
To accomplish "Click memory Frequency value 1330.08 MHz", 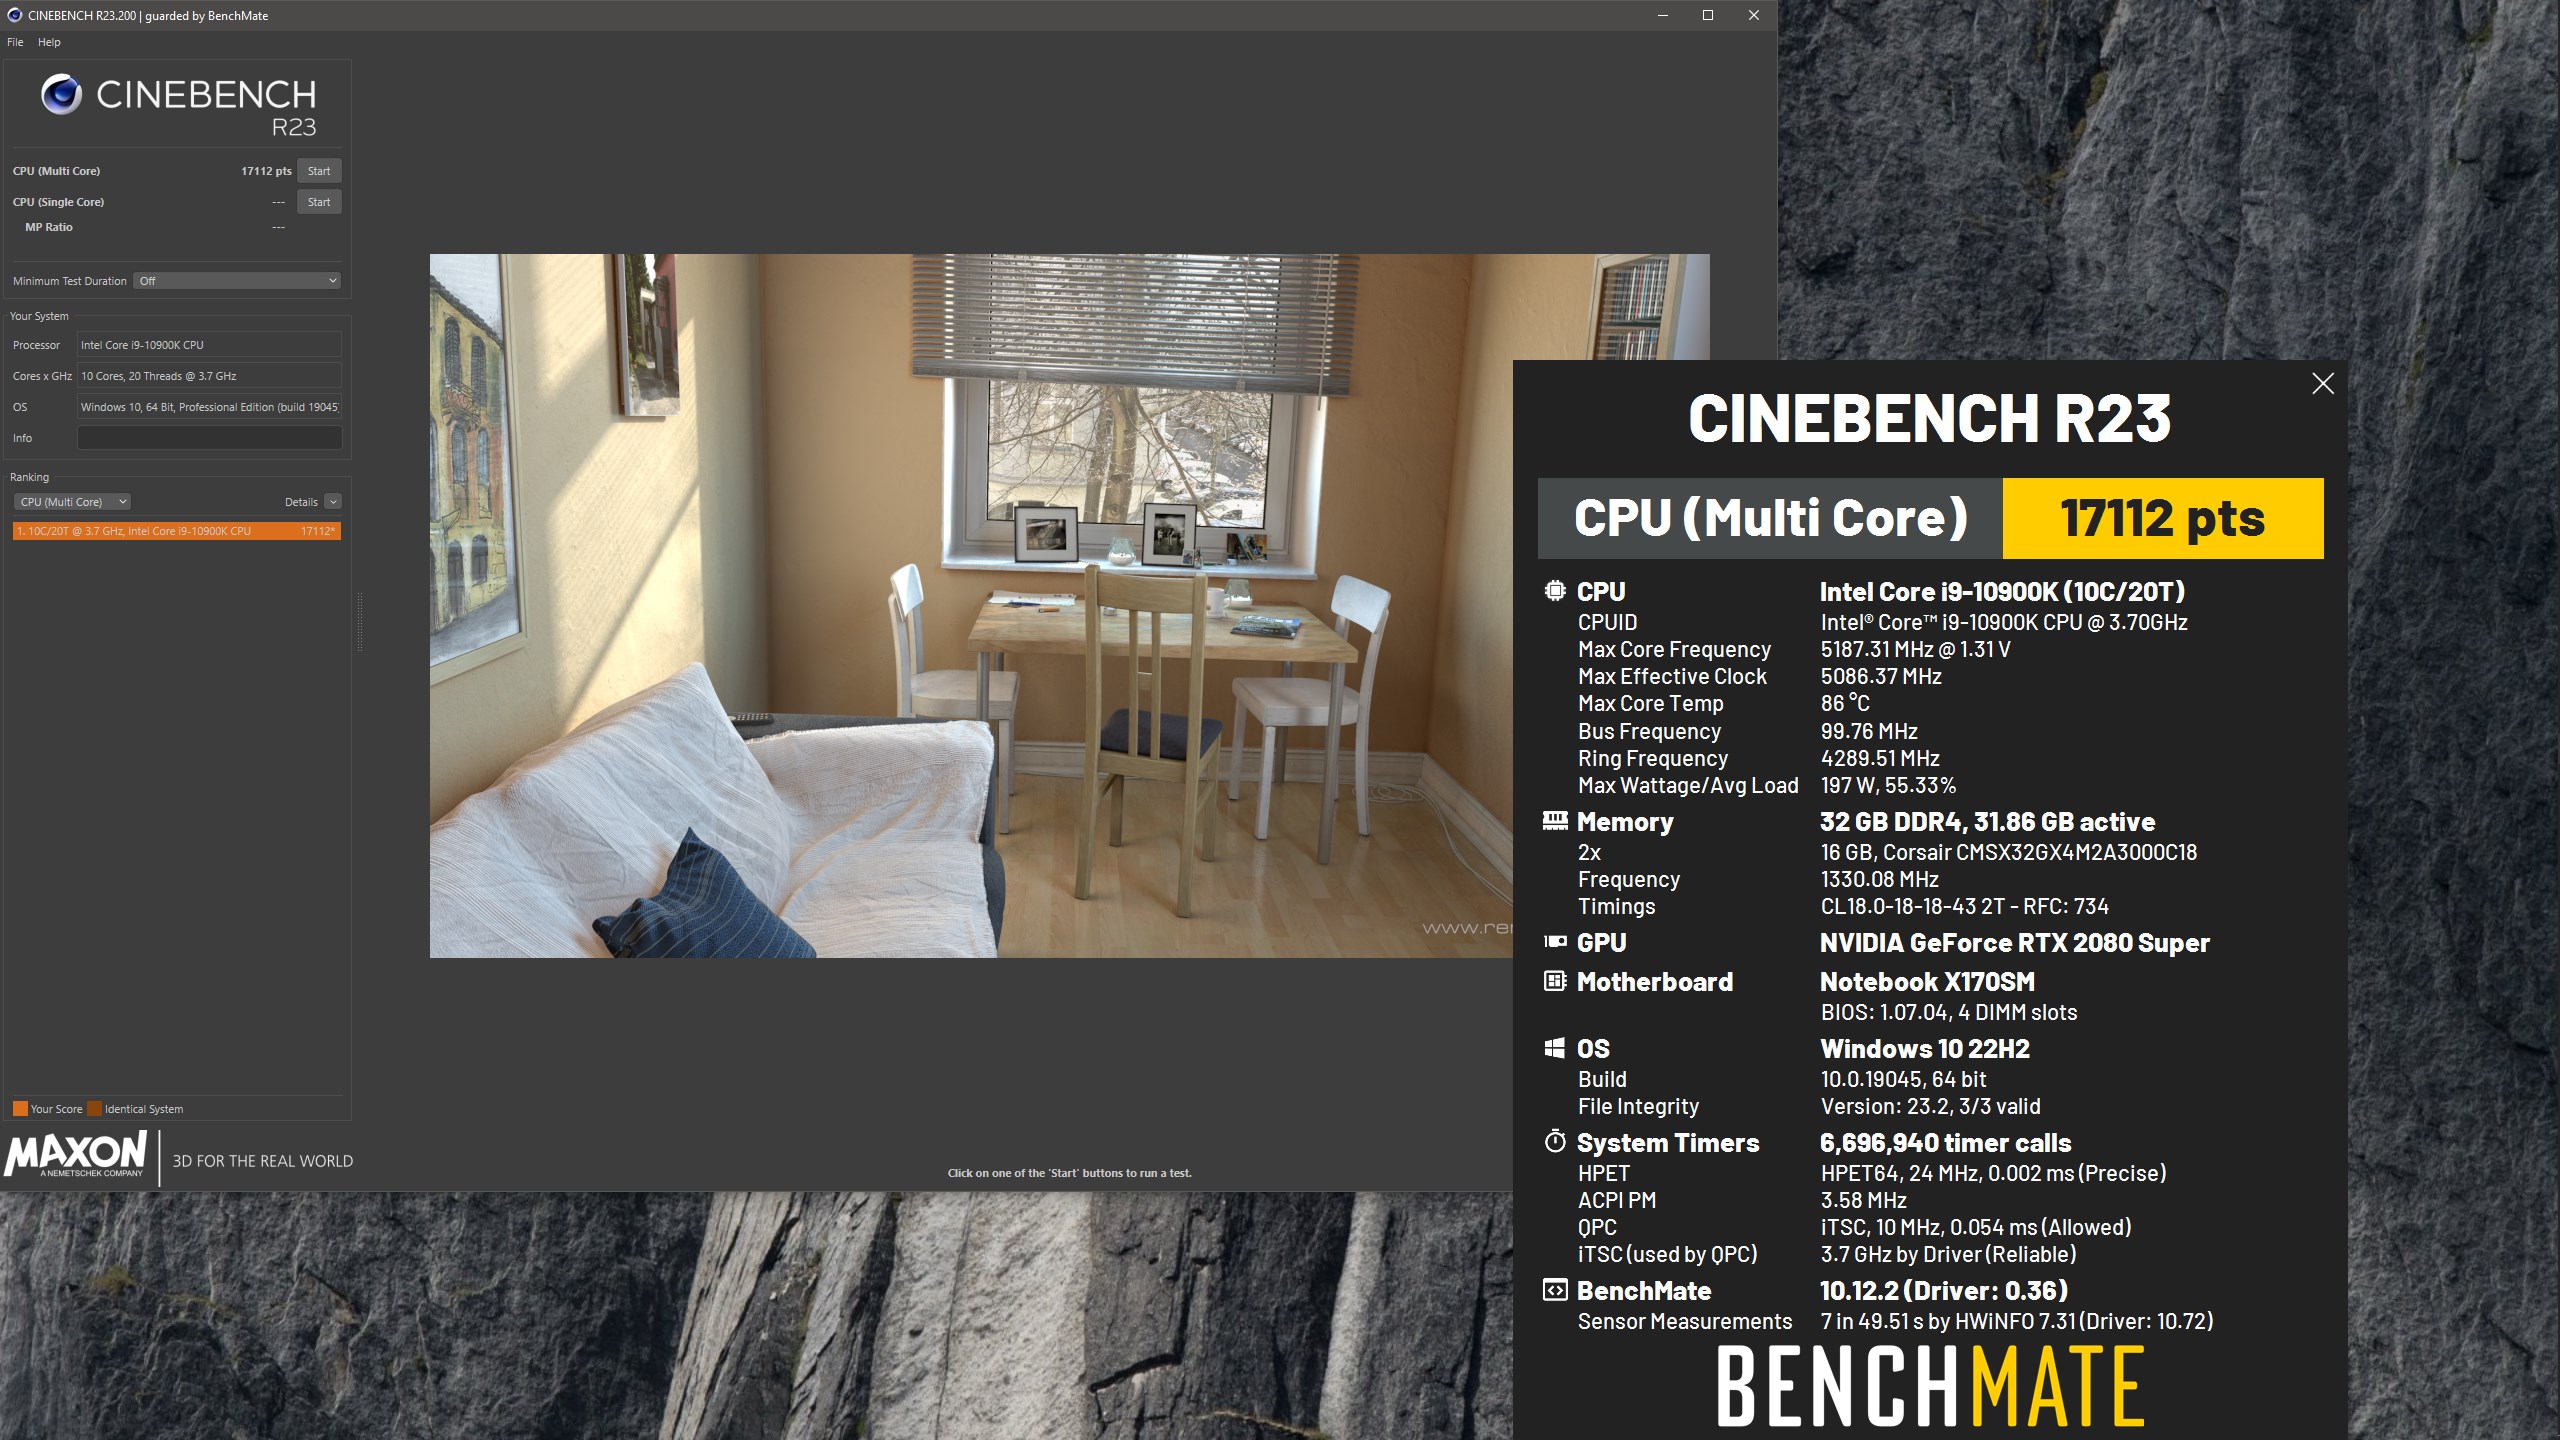I will pyautogui.click(x=1879, y=879).
